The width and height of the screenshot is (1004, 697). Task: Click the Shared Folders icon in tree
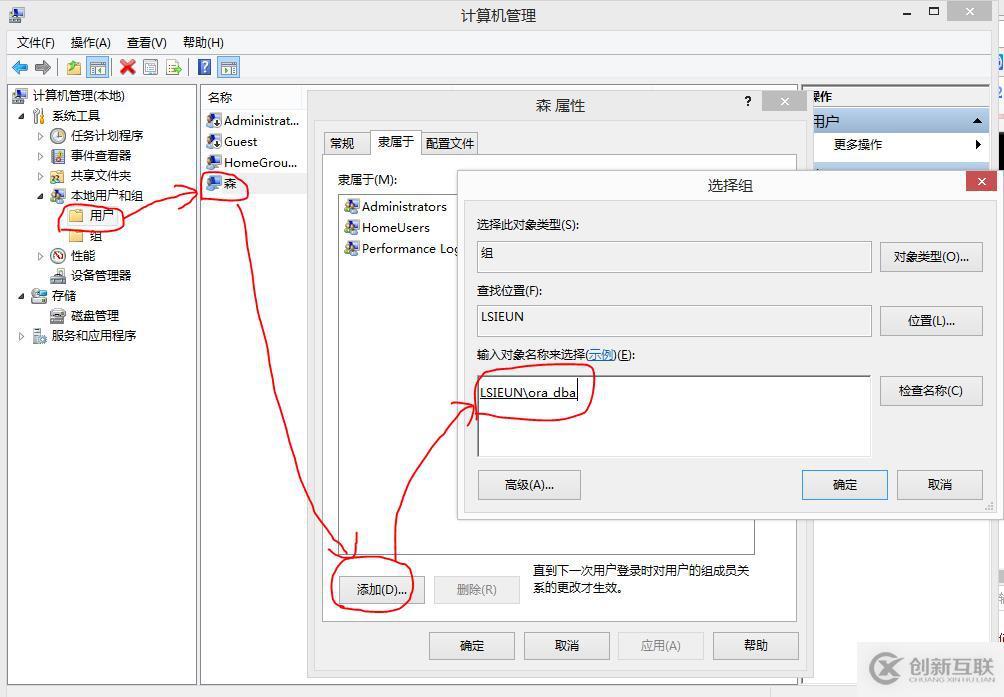[x=58, y=176]
